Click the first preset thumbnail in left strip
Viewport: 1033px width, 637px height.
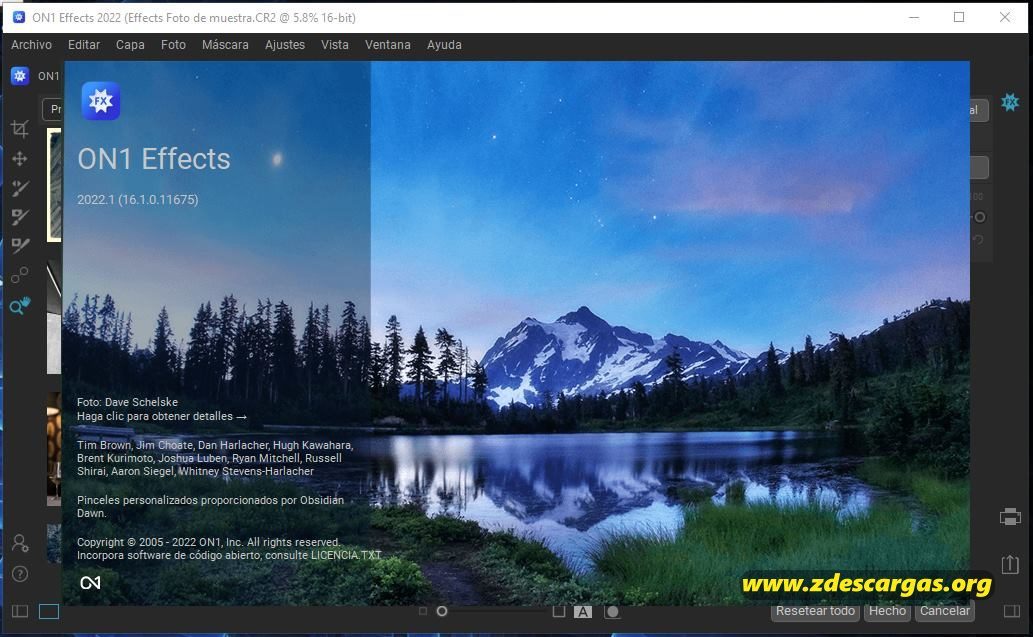click(54, 185)
